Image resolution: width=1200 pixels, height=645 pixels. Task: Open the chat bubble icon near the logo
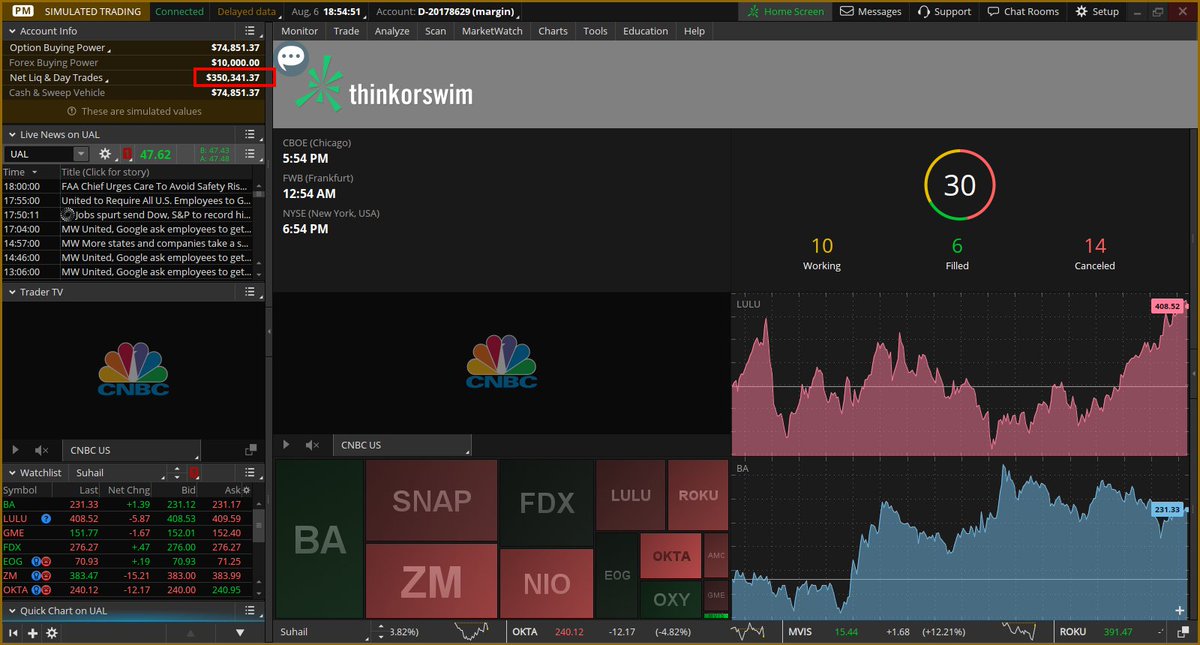[291, 57]
